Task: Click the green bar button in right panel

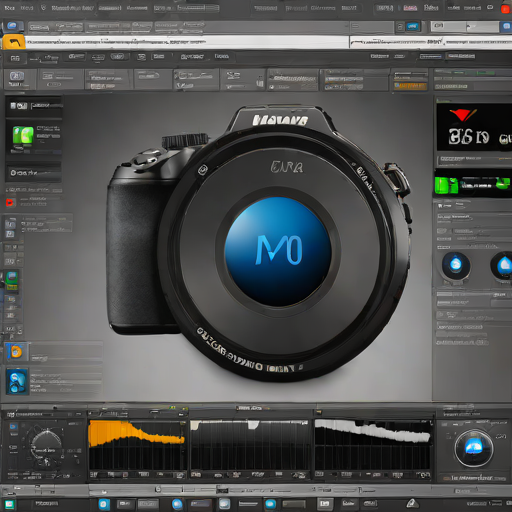Action: (473, 184)
